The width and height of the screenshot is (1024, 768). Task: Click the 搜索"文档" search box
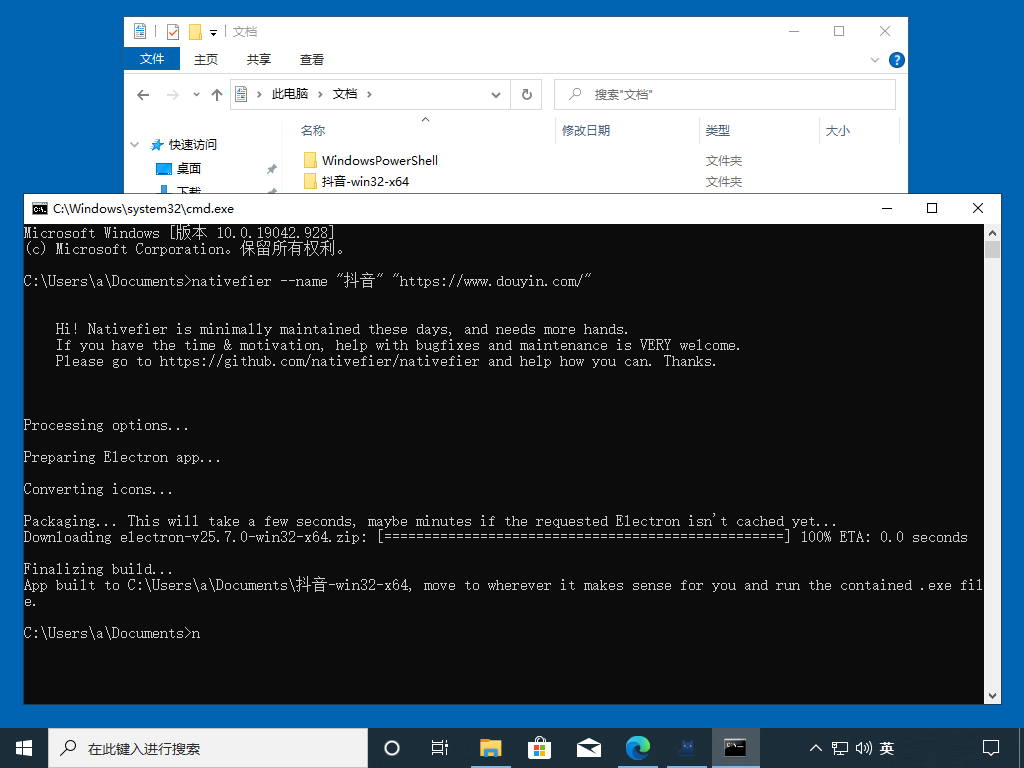tap(724, 95)
